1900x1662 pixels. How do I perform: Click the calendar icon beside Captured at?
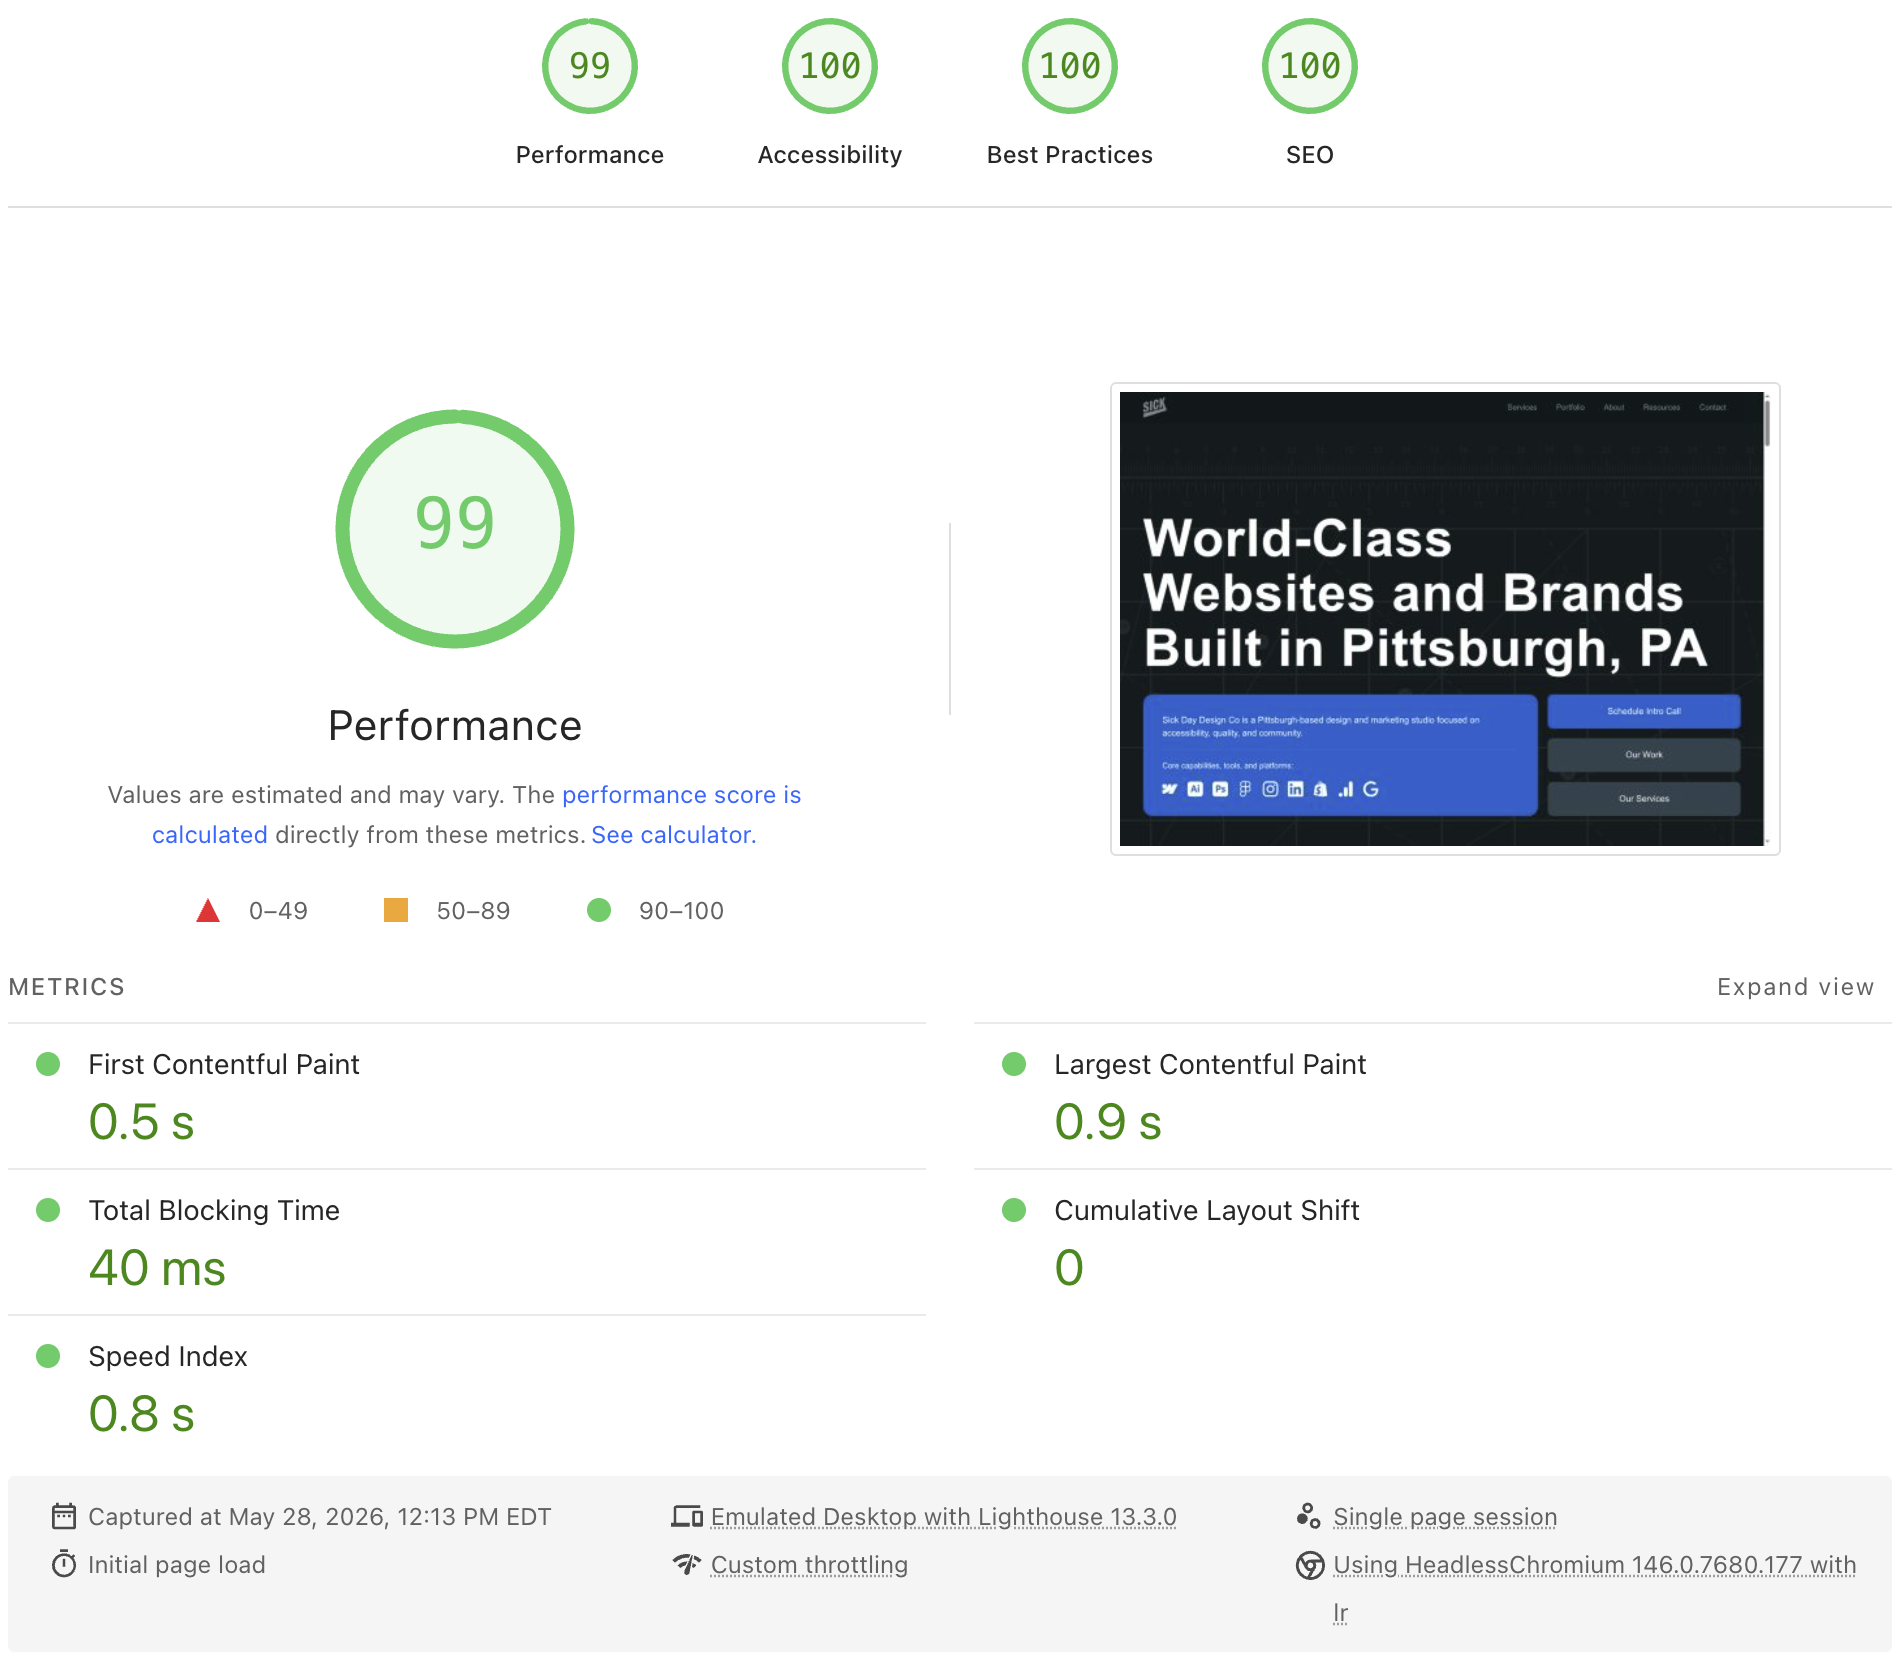(64, 1517)
